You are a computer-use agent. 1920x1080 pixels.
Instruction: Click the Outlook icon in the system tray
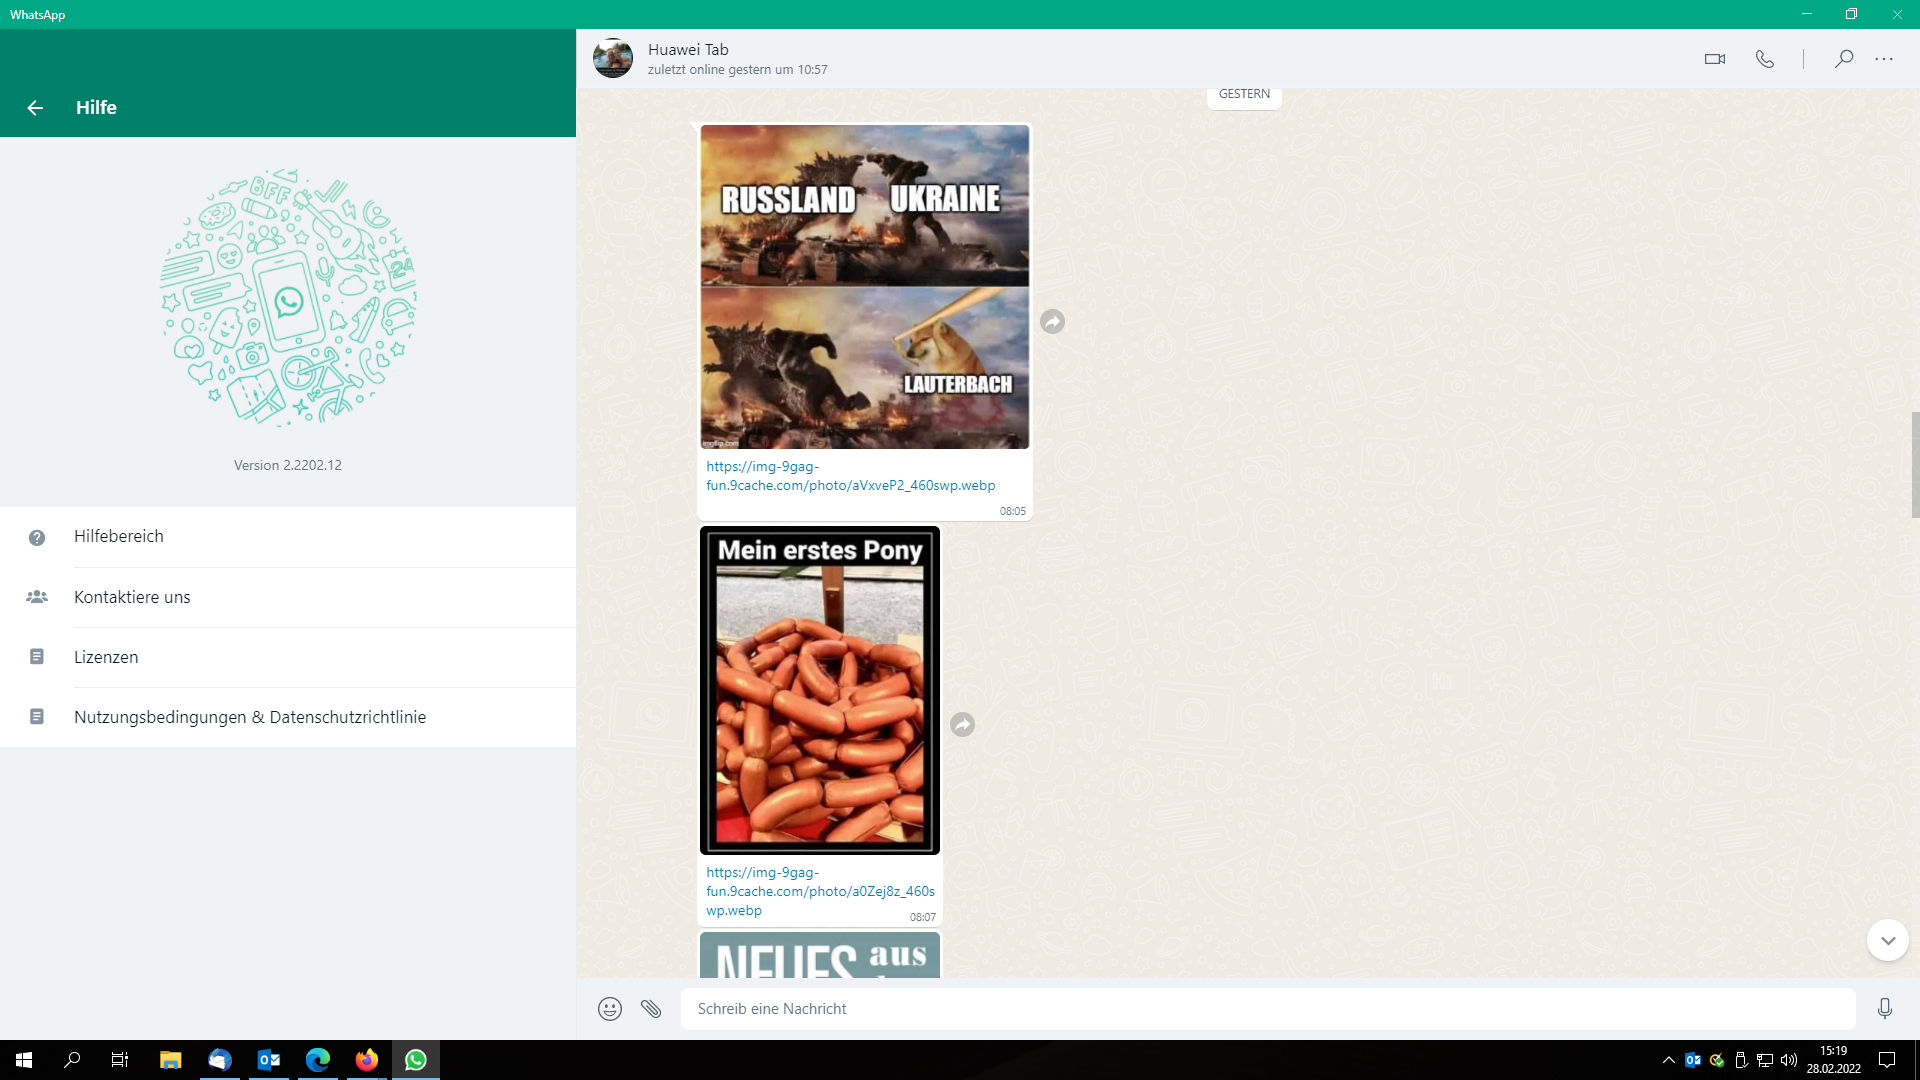coord(1693,1060)
